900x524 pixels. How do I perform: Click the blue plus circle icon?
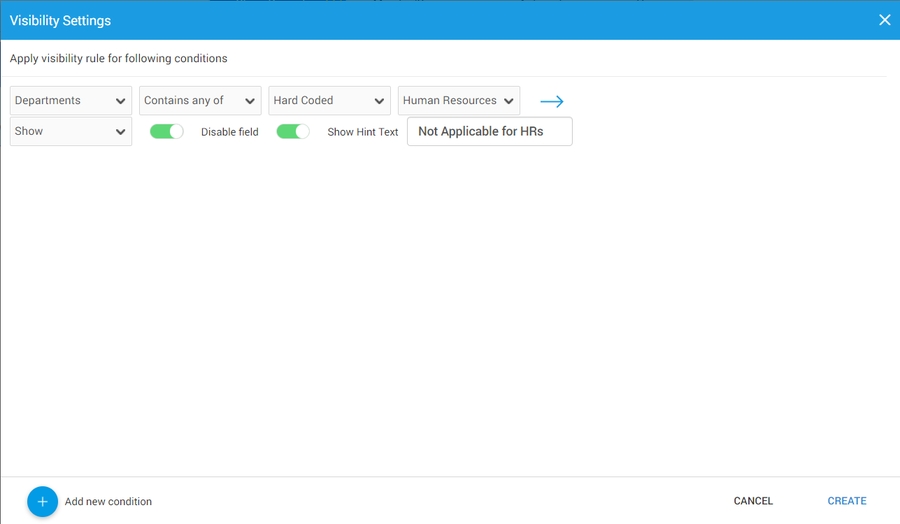42,502
